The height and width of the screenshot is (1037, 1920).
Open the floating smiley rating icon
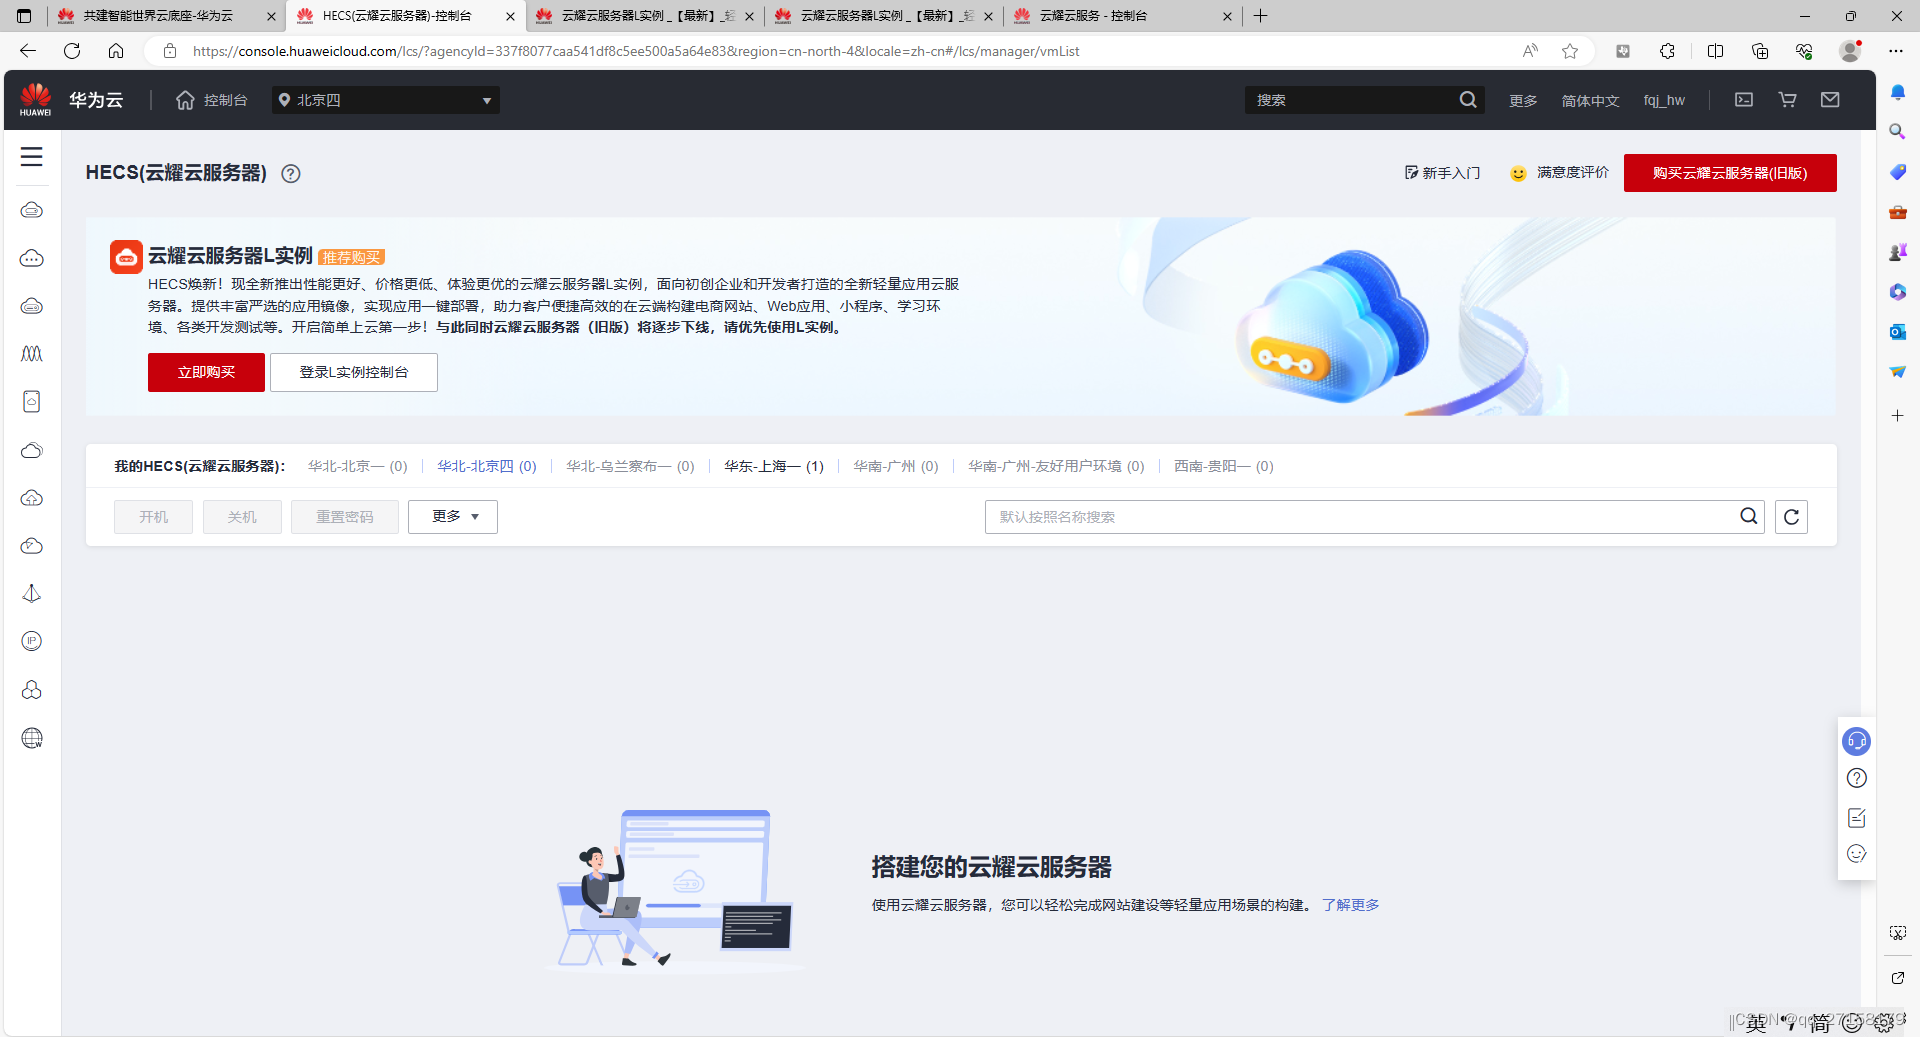pos(1857,854)
